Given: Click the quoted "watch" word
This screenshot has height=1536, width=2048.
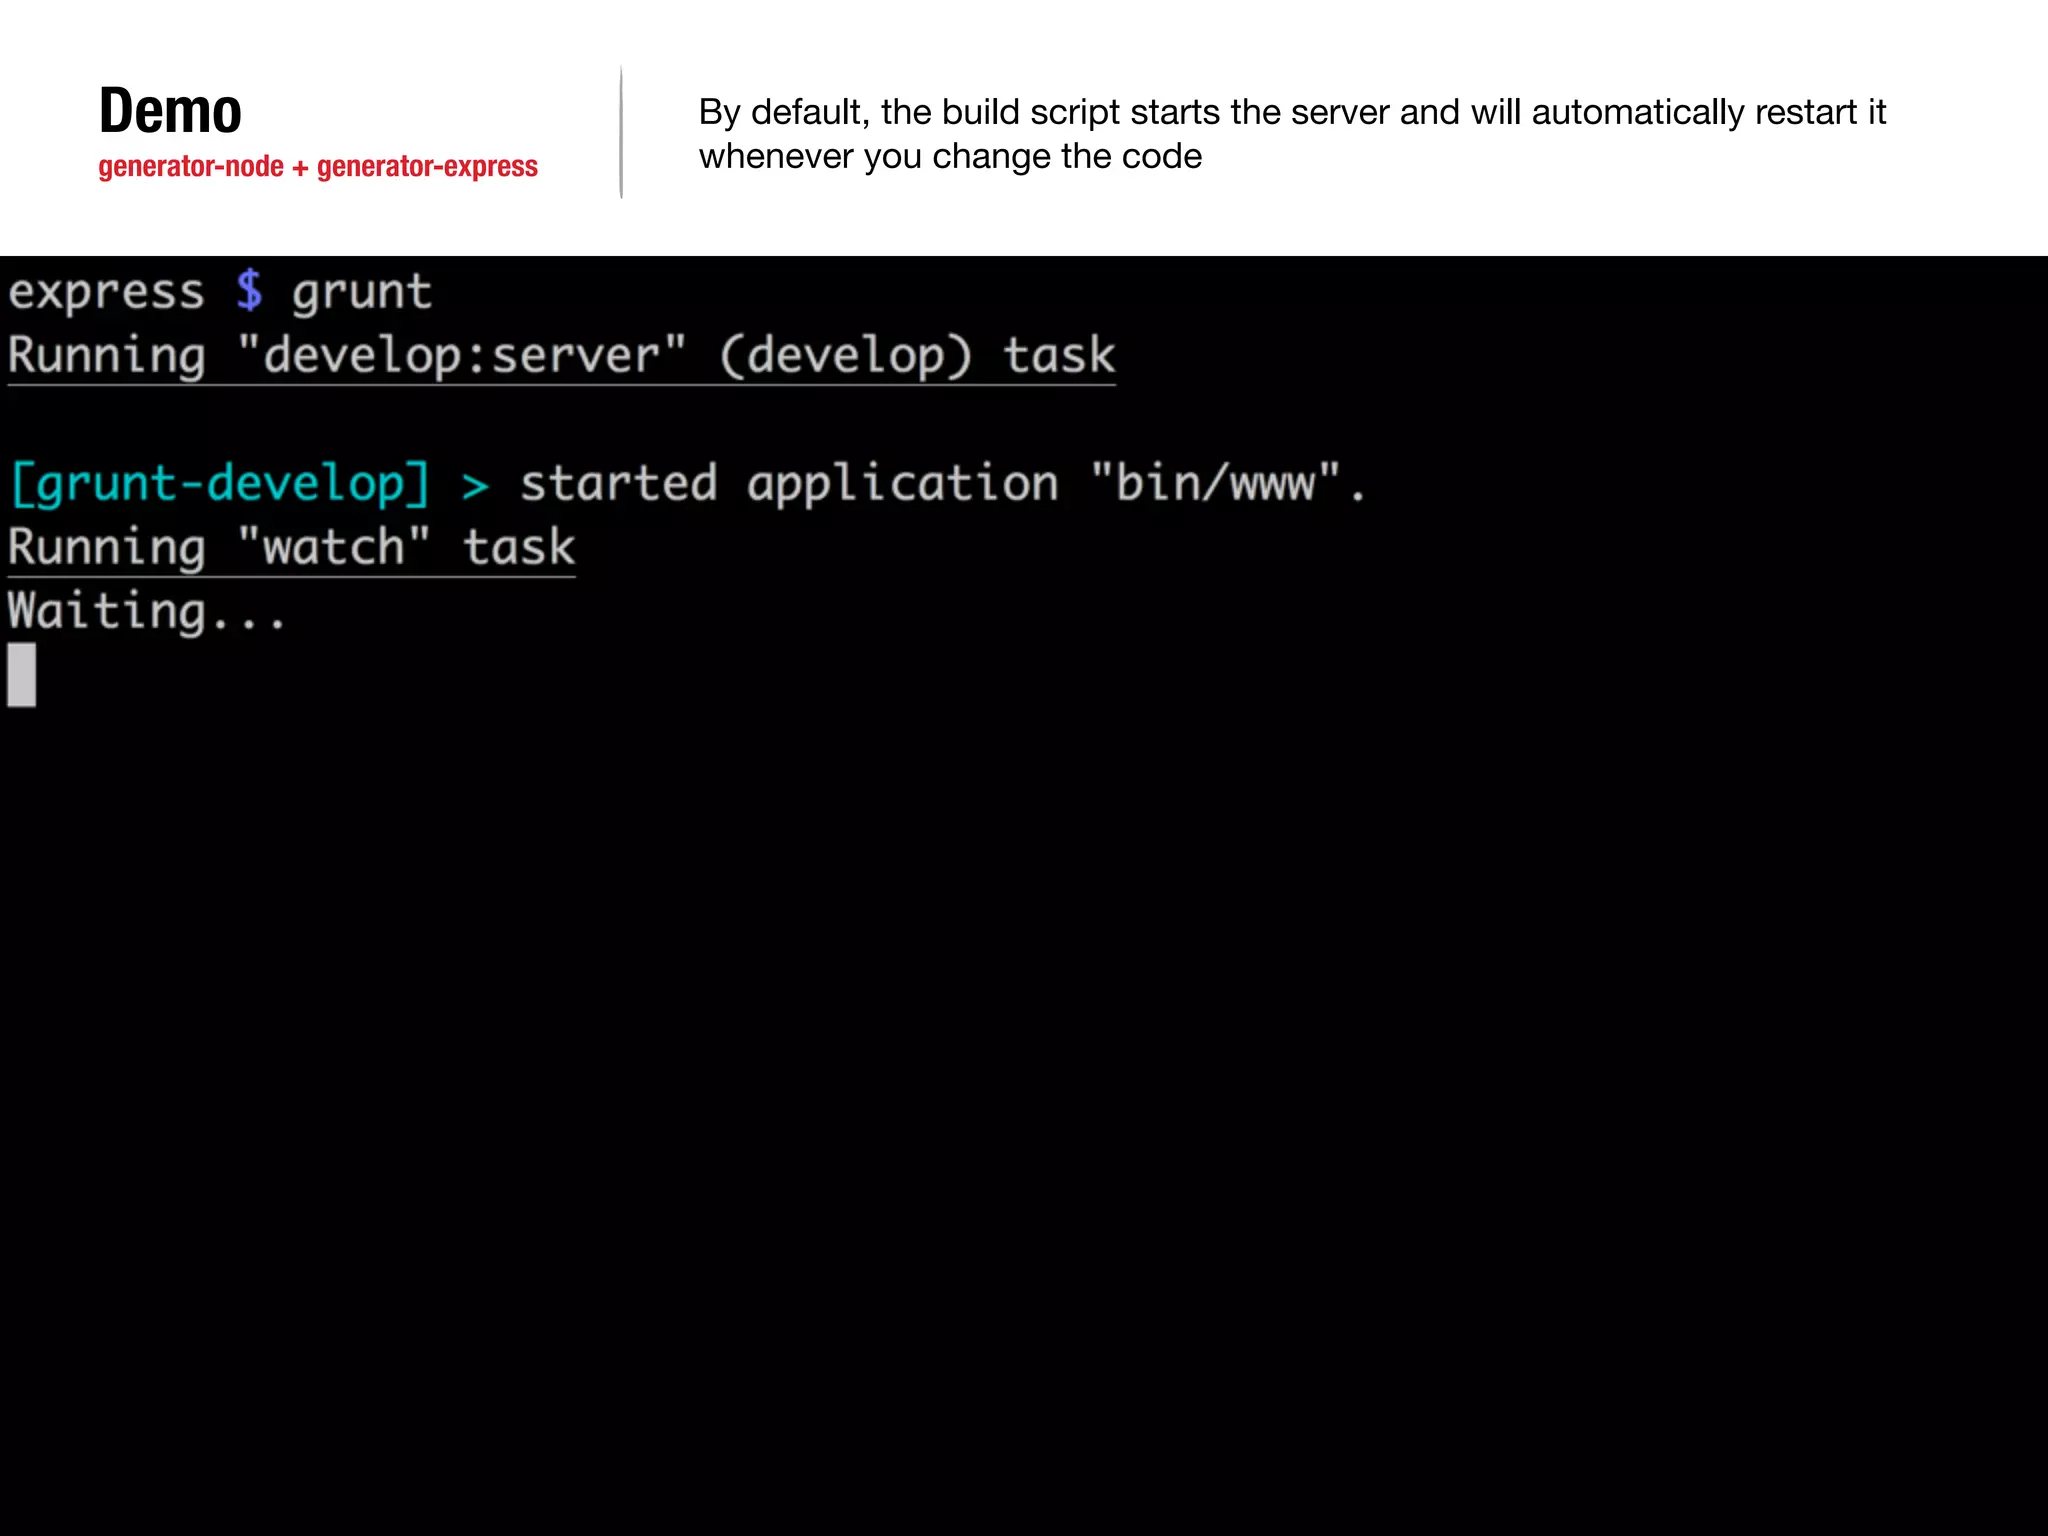Looking at the screenshot, I should (x=334, y=548).
